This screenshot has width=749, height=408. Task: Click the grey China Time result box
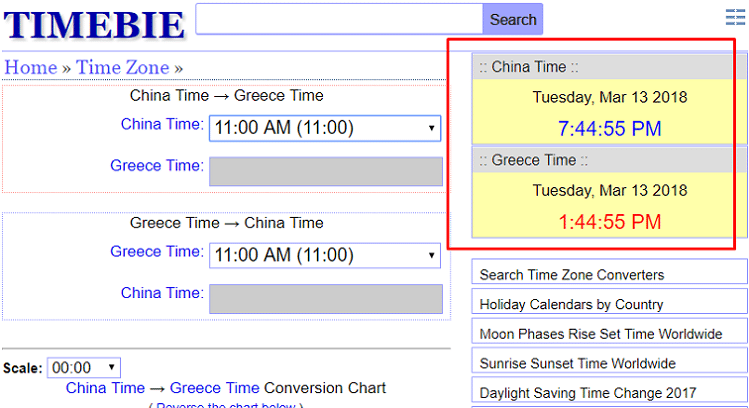325,298
